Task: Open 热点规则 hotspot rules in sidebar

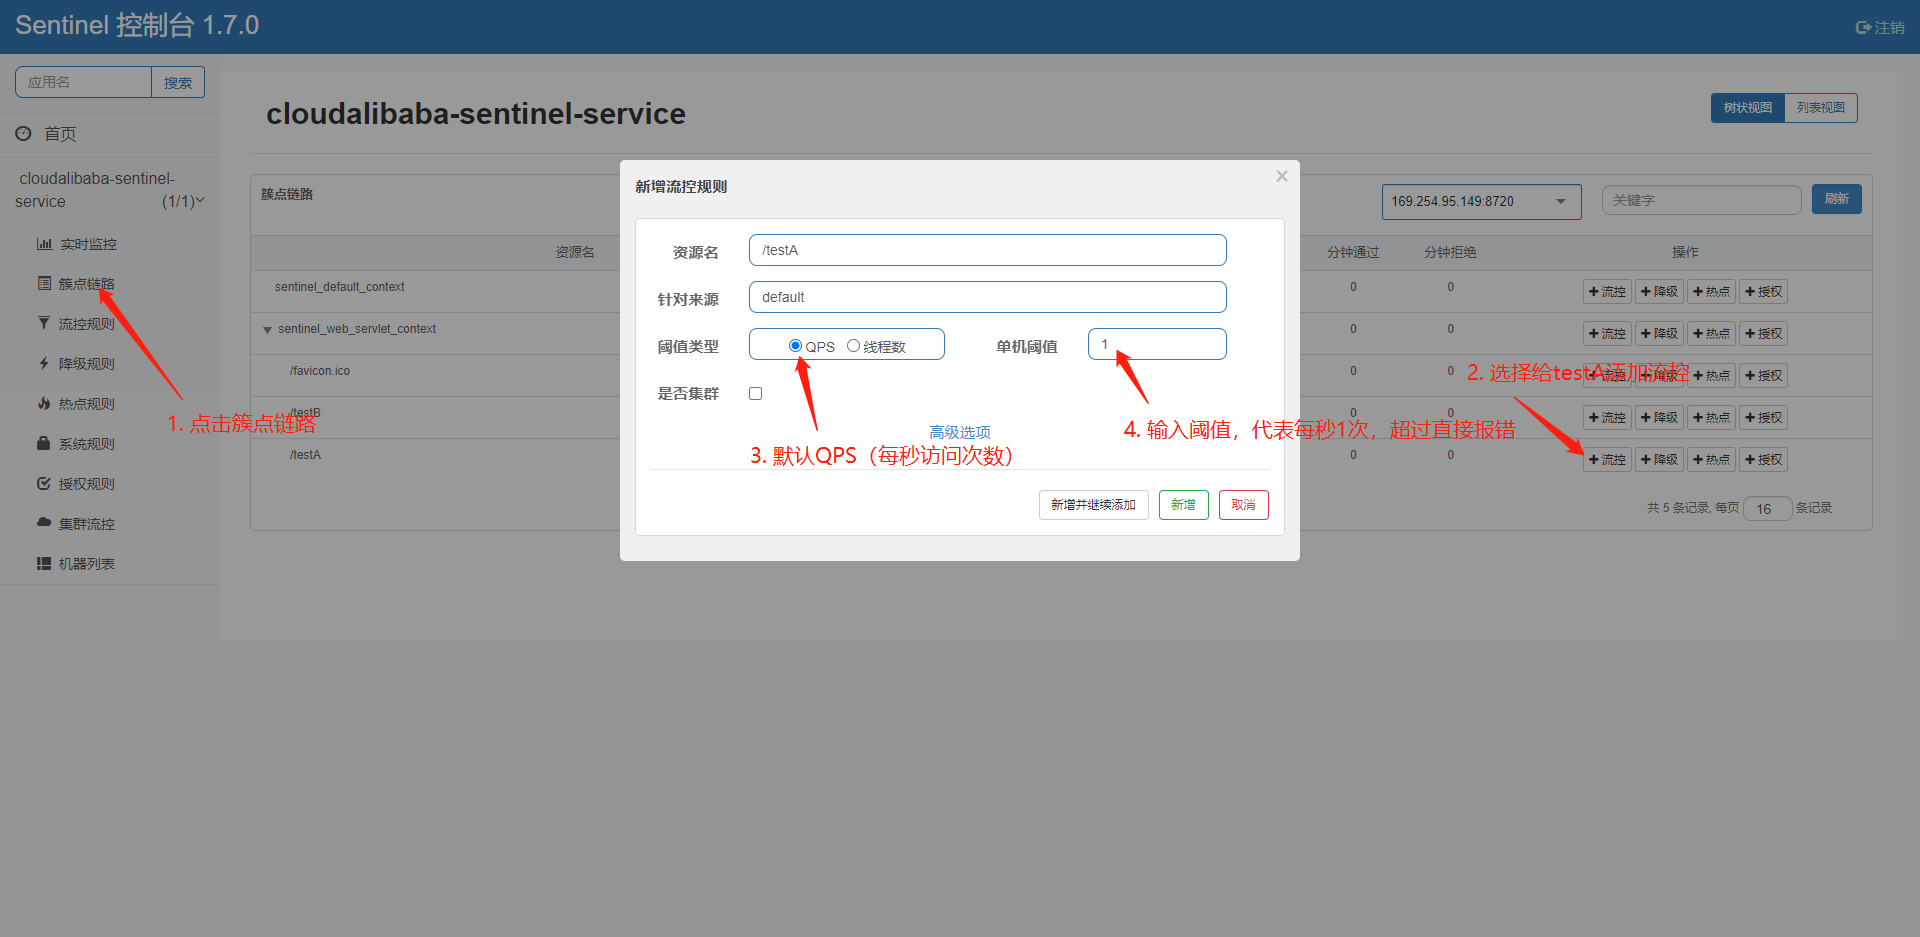Action: click(x=76, y=404)
